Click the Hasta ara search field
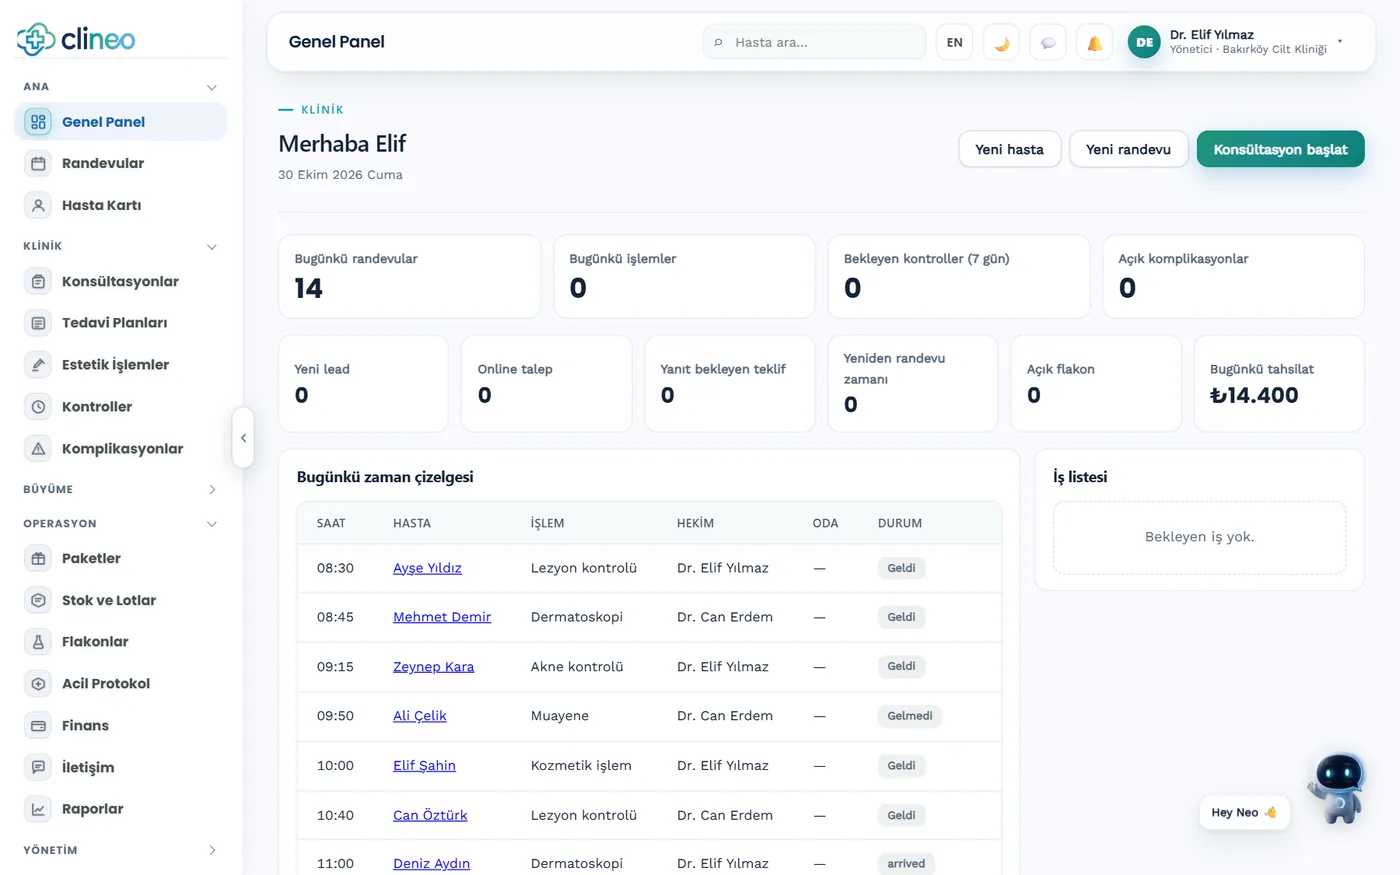Viewport: 1400px width, 875px height. click(x=814, y=42)
